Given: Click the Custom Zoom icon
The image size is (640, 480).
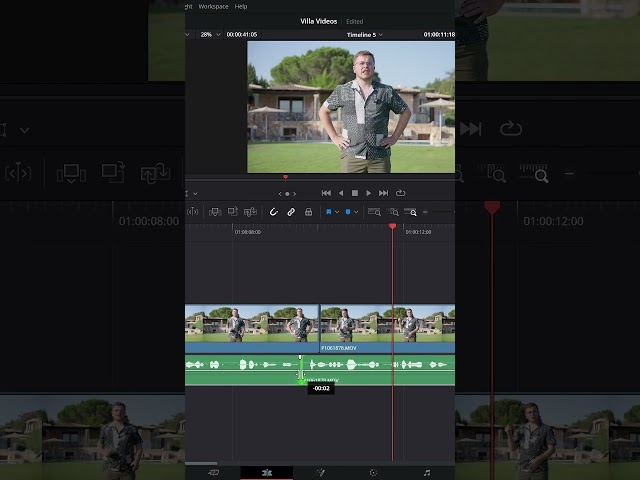Looking at the screenshot, I should tap(410, 212).
